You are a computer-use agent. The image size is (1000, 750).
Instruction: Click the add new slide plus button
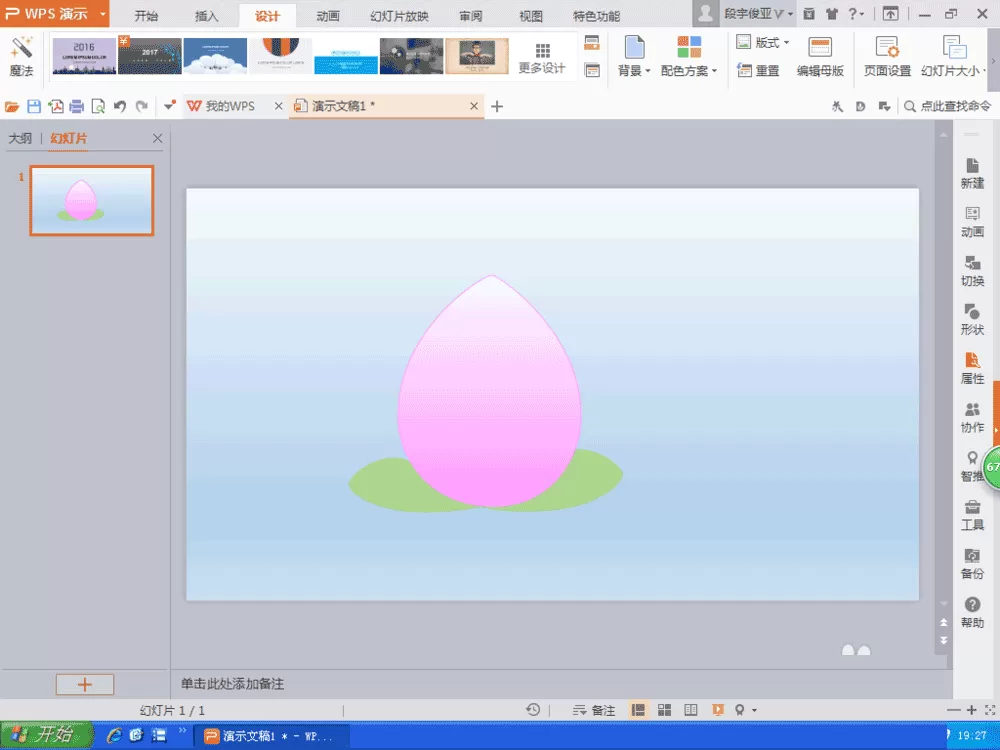[85, 684]
